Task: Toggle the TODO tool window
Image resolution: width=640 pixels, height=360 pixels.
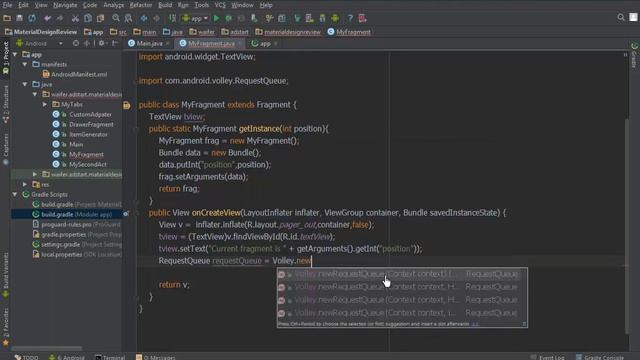Action: (x=27, y=357)
